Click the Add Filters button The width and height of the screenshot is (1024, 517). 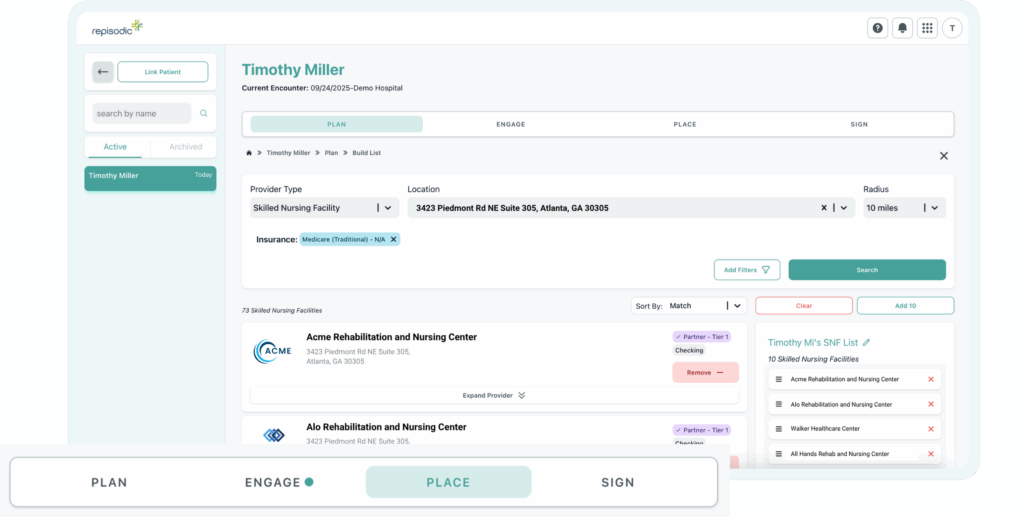point(746,270)
